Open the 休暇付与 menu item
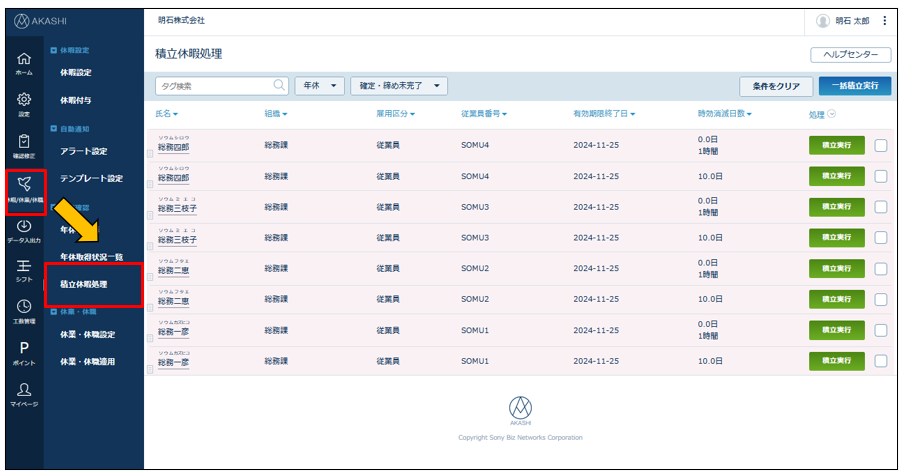 click(76, 100)
